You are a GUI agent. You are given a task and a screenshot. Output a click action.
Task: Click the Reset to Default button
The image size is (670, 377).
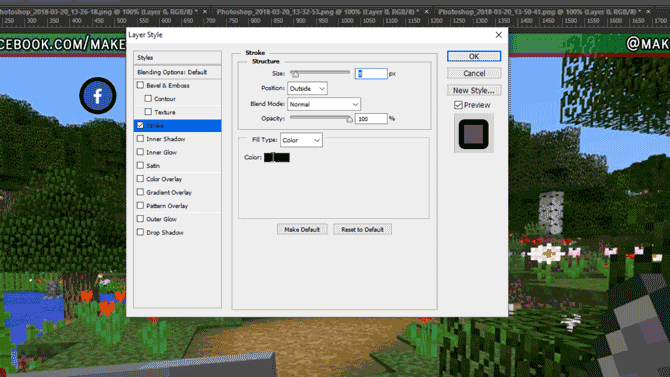click(x=362, y=230)
